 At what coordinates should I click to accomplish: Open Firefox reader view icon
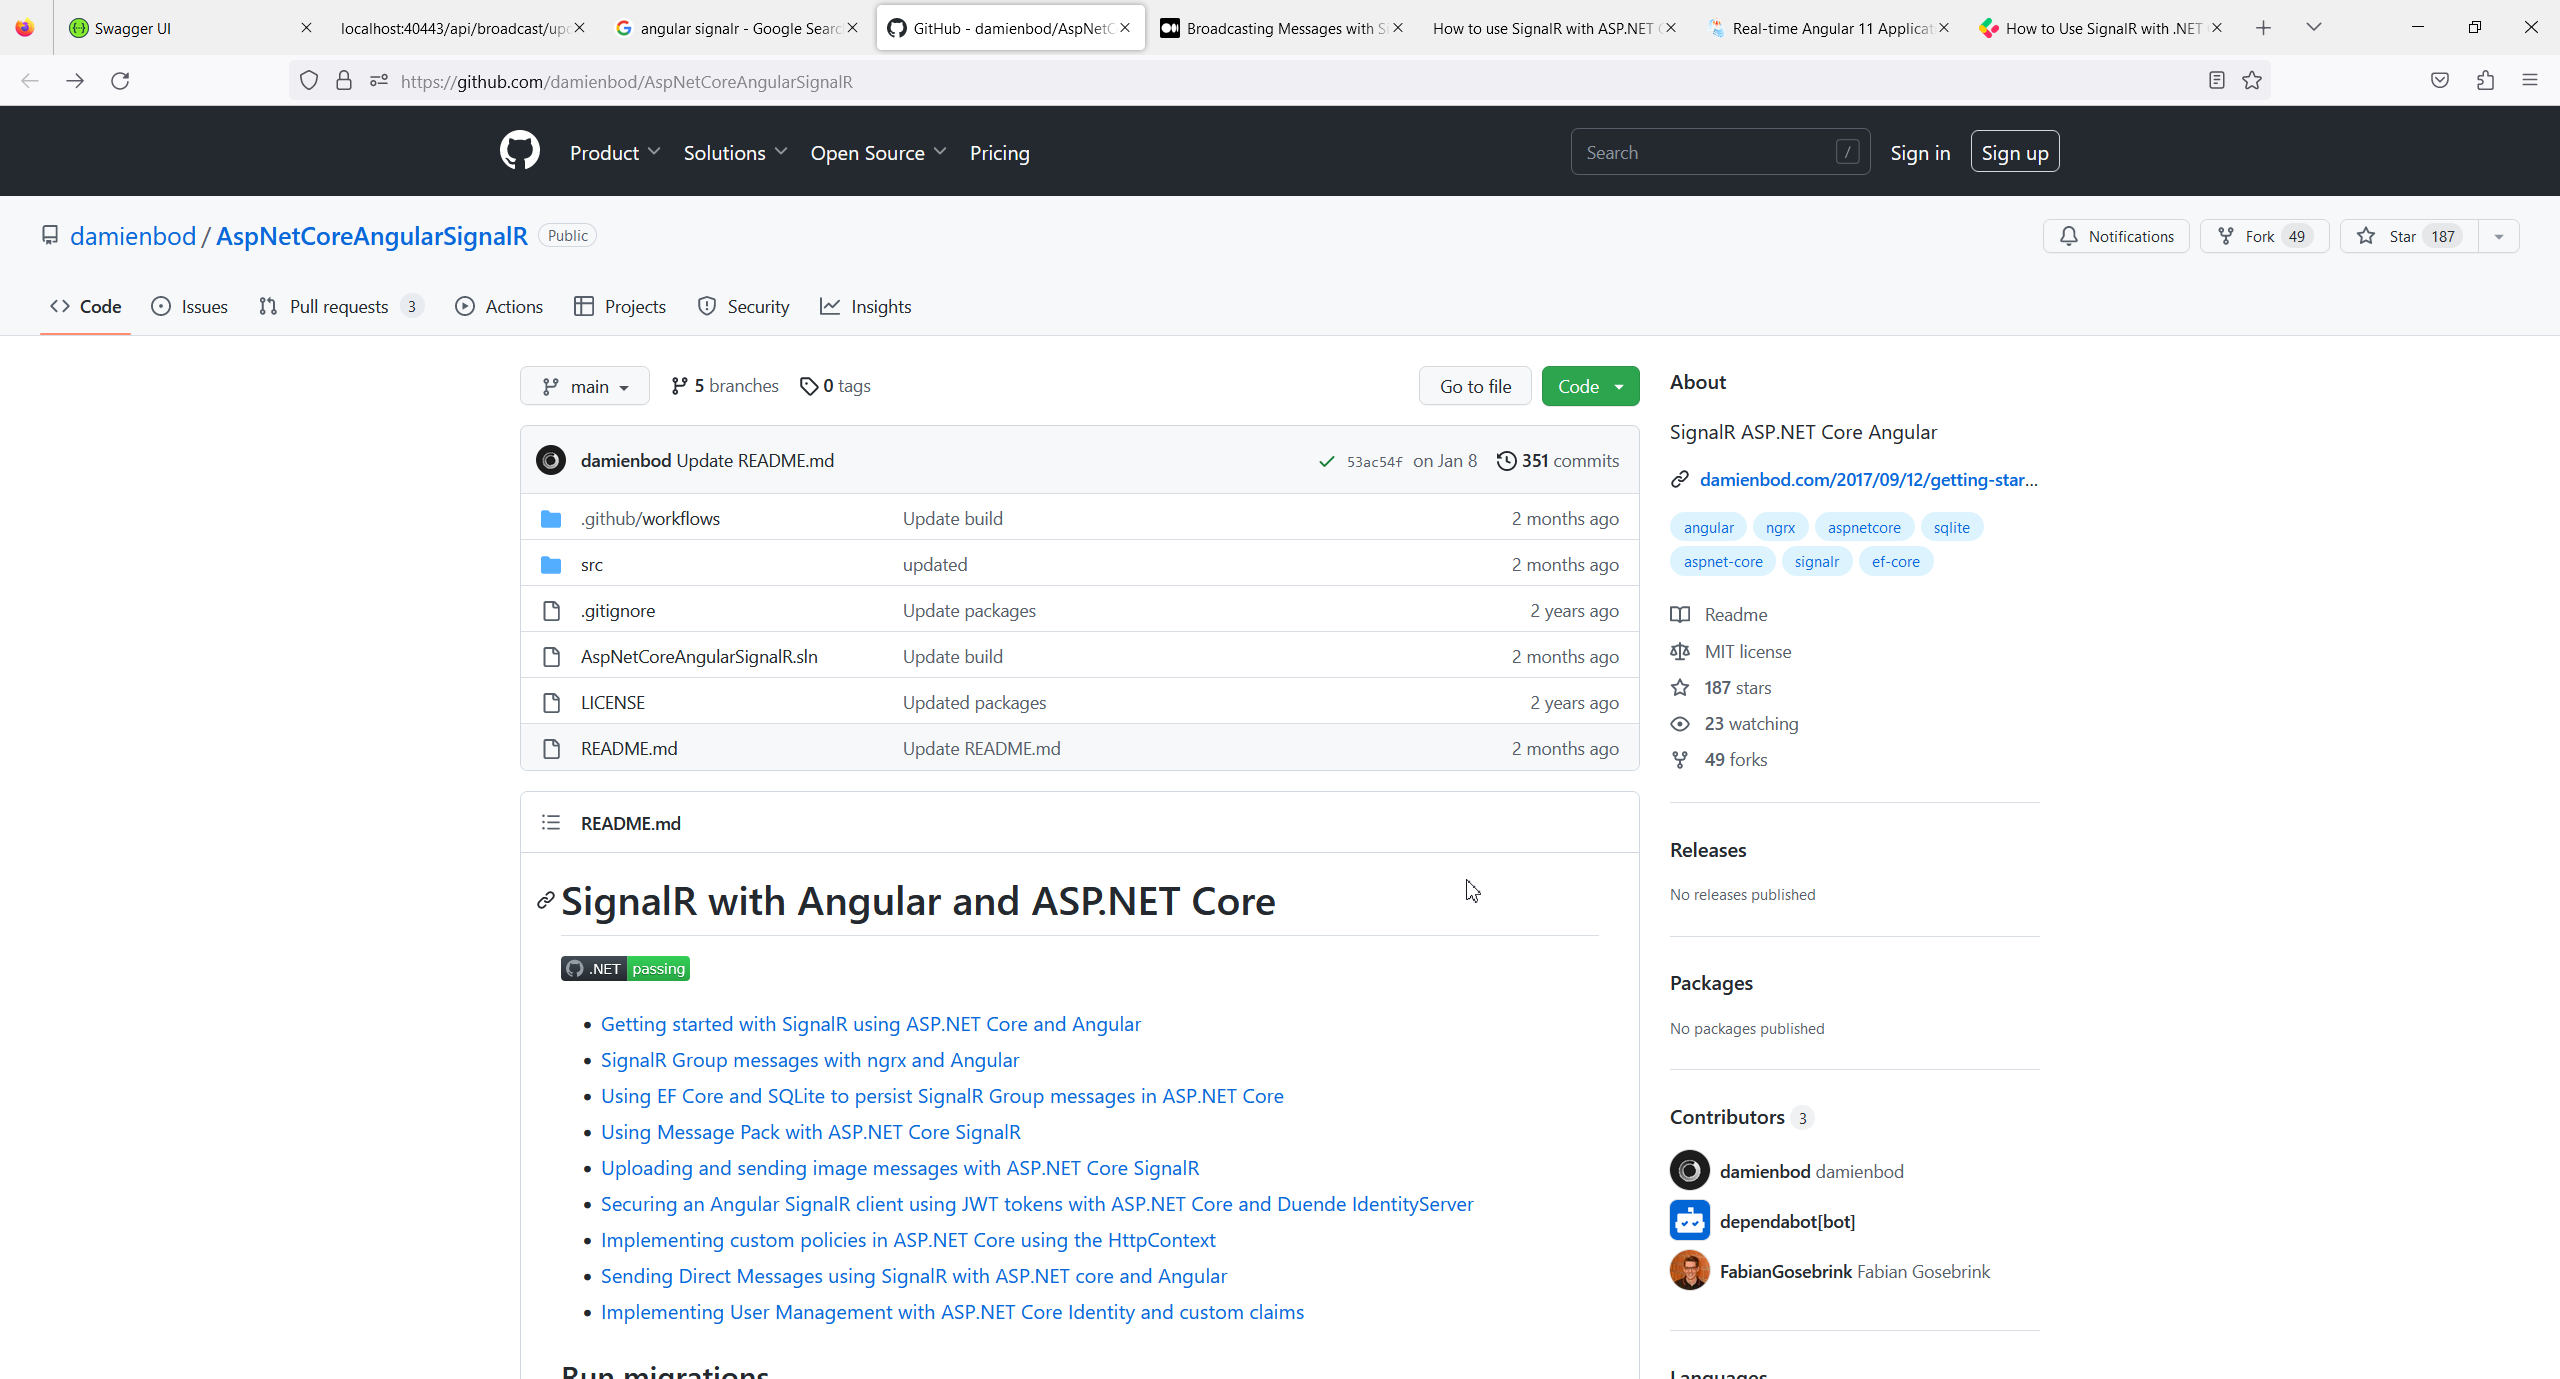2216,81
